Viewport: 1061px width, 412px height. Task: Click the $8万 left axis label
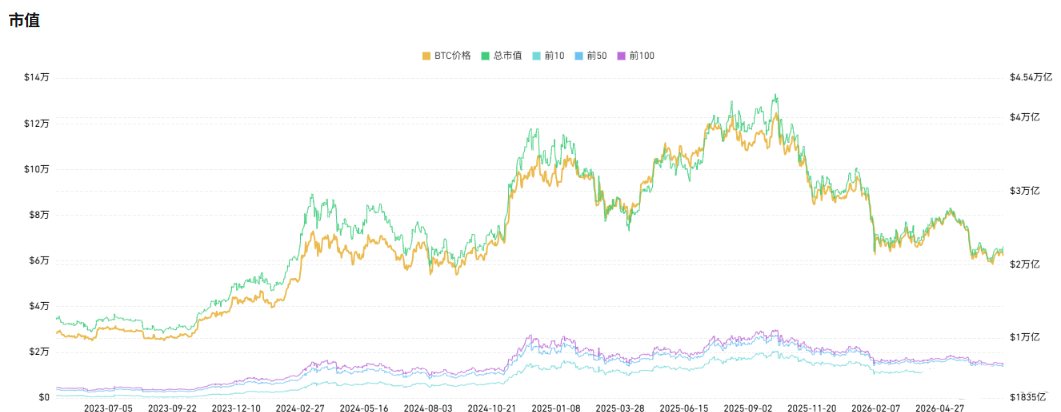click(x=39, y=214)
